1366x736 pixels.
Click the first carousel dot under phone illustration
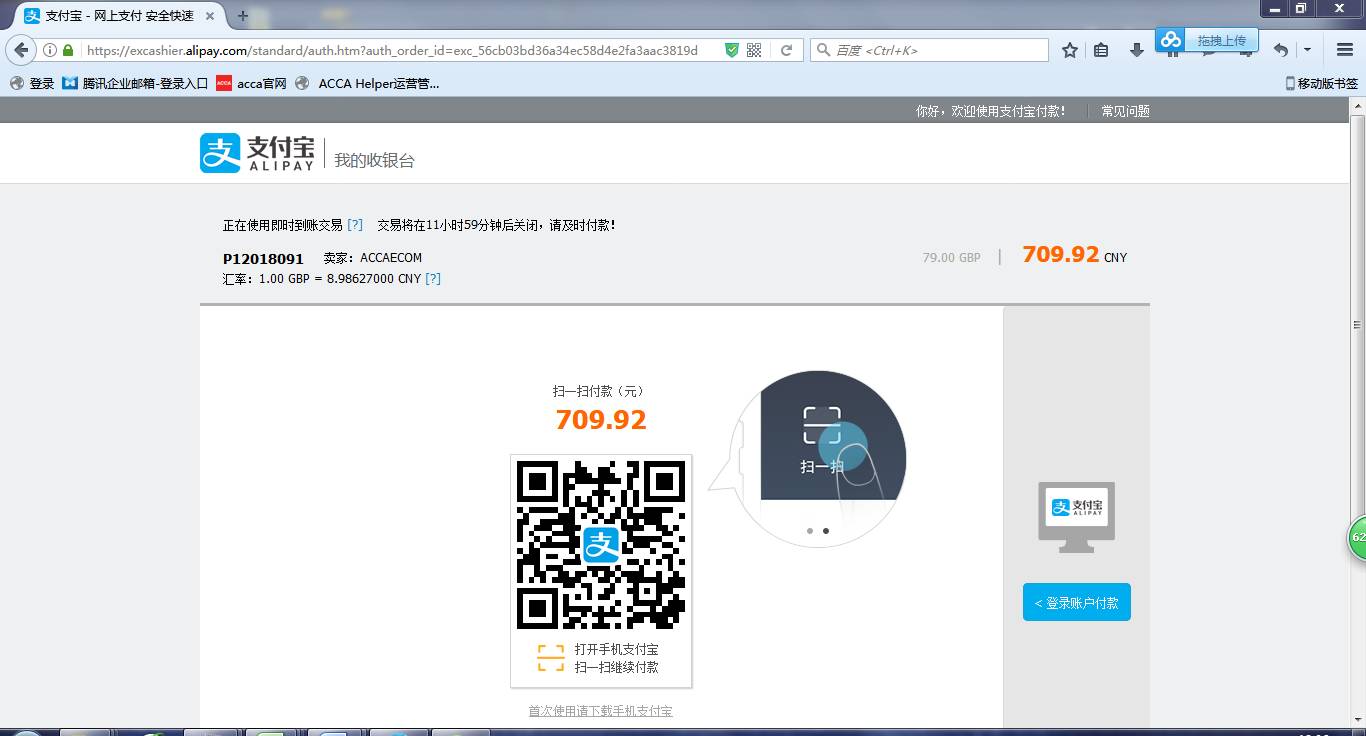809,531
